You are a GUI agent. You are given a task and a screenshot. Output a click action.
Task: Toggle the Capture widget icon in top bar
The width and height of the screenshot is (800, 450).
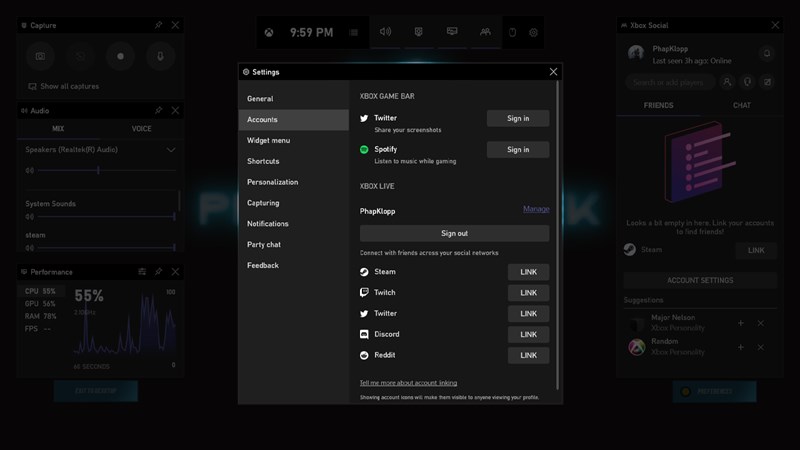point(418,32)
